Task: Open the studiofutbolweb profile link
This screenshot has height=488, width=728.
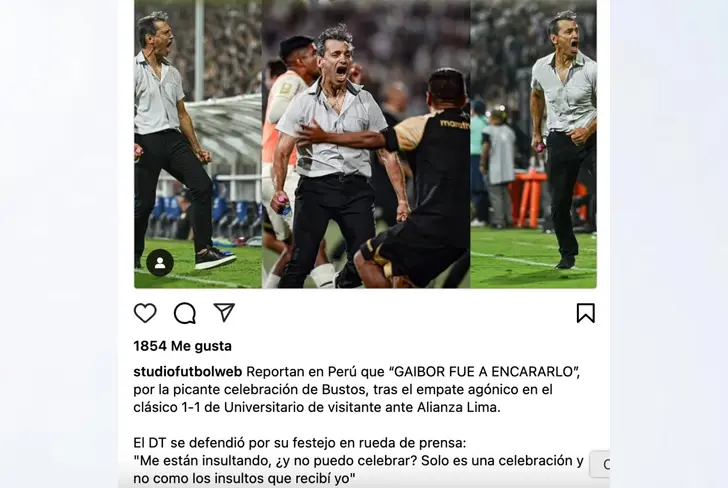Action: pos(188,372)
